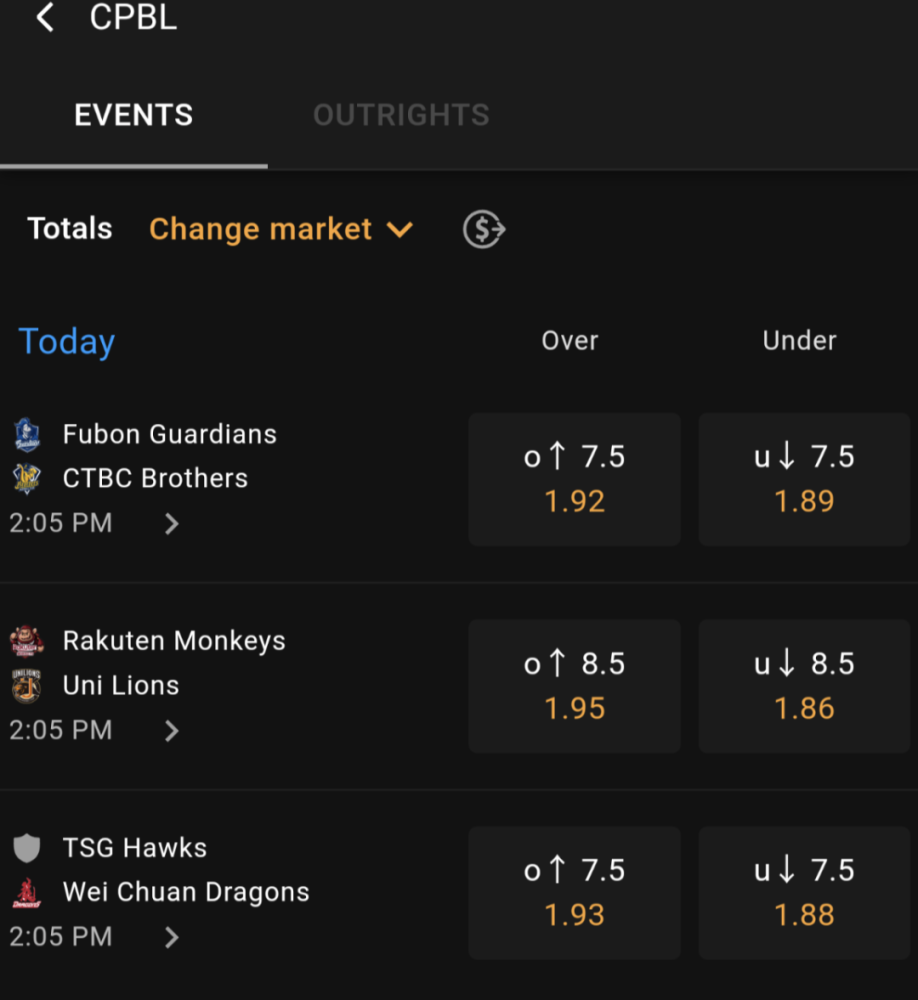The image size is (918, 1000).
Task: Select Under 7.5 at 1.89 odds
Action: 804,479
